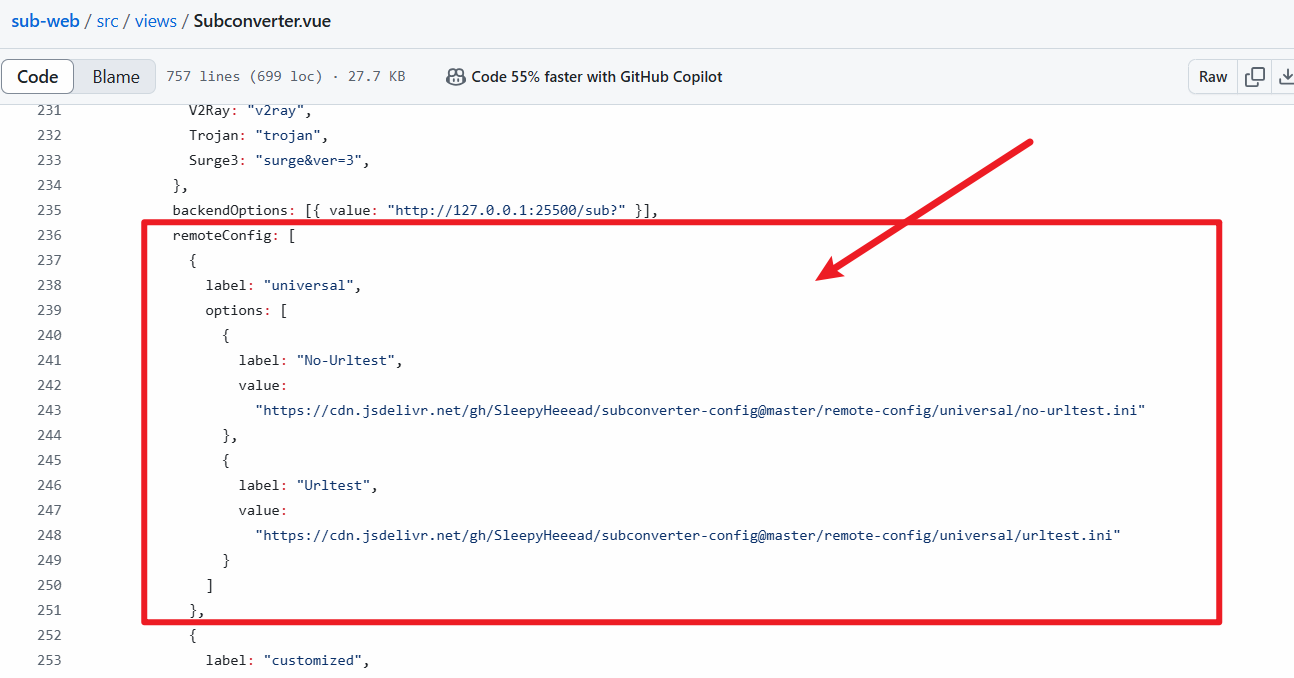The height and width of the screenshot is (678, 1294).
Task: Click the backendOptions code line
Action: [414, 210]
